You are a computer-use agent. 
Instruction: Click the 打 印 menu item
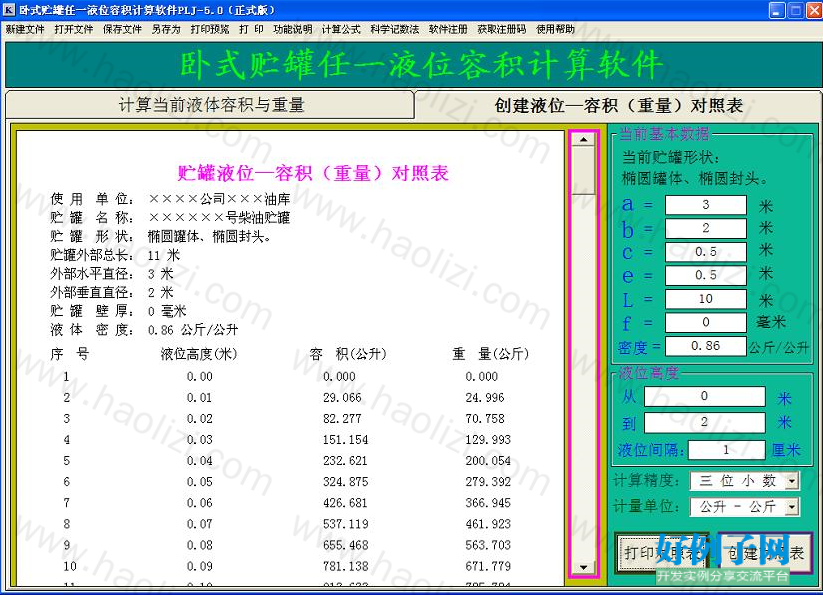click(x=251, y=29)
